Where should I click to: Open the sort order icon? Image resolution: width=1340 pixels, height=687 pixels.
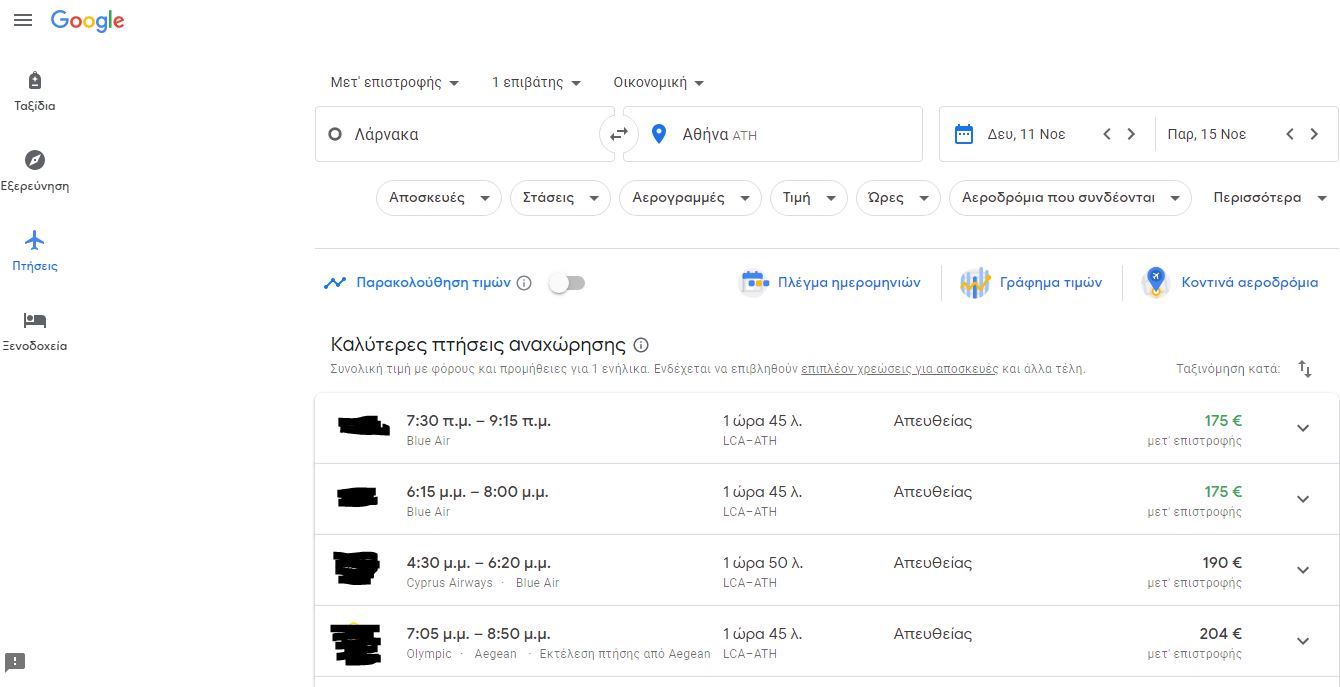click(1305, 369)
